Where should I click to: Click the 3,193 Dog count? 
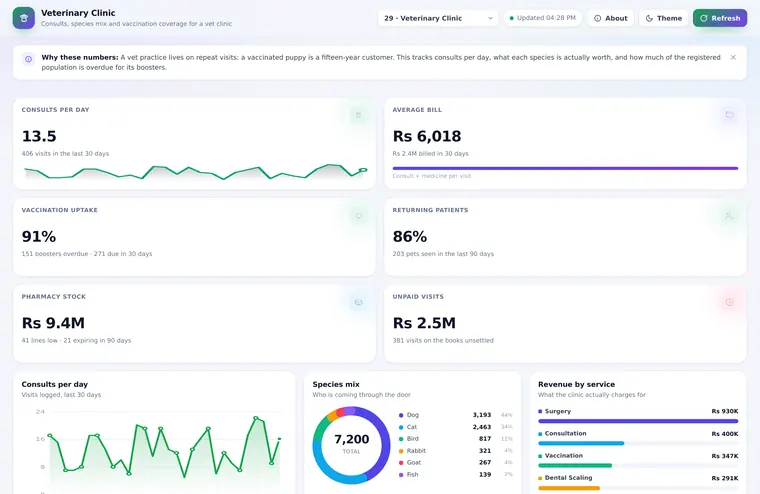(x=482, y=415)
